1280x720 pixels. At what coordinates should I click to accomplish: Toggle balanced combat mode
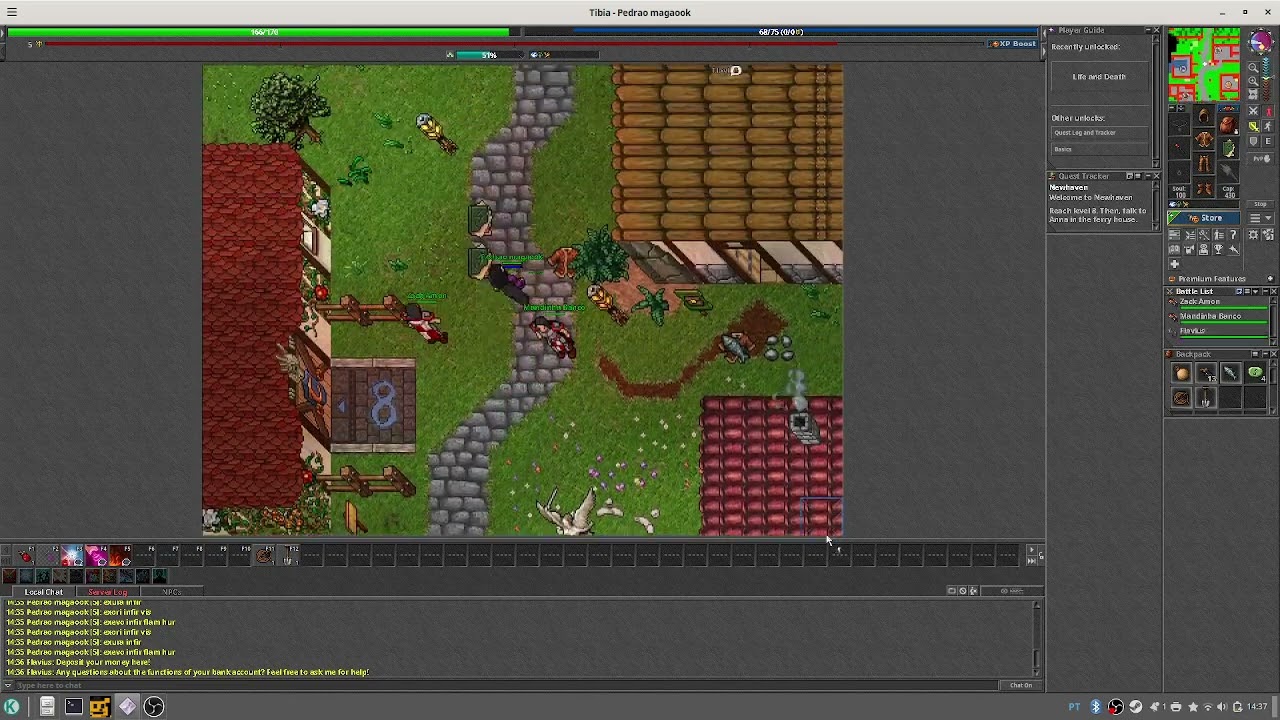tap(1253, 126)
